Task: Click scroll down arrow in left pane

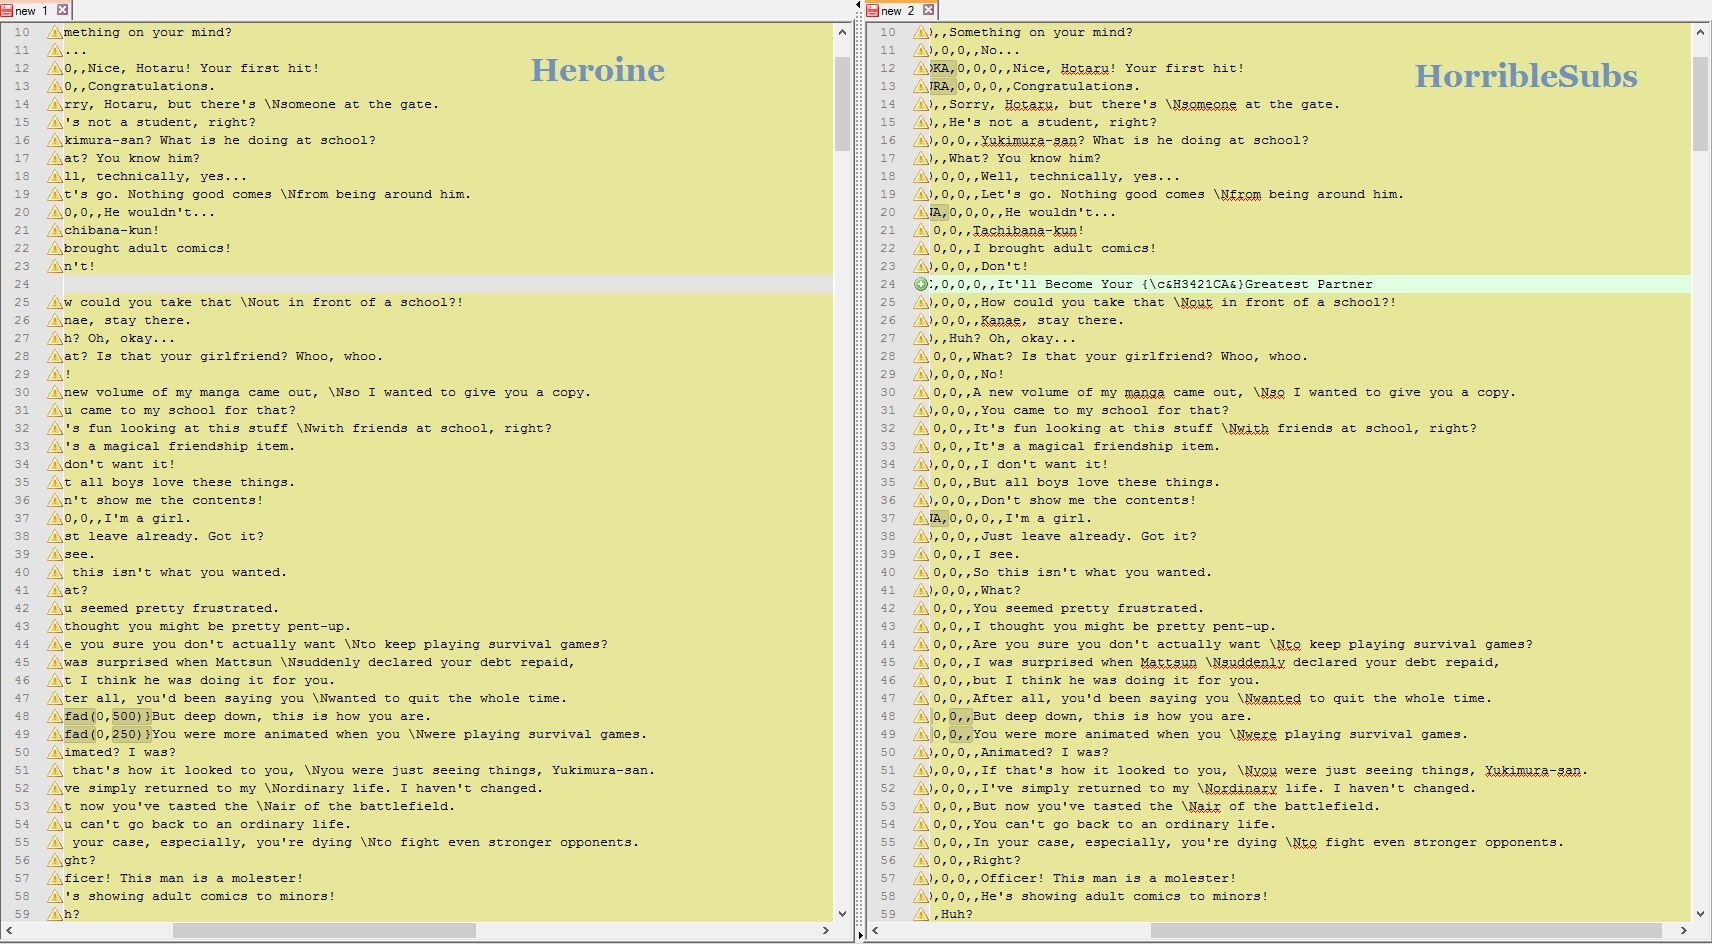Action: coord(842,913)
